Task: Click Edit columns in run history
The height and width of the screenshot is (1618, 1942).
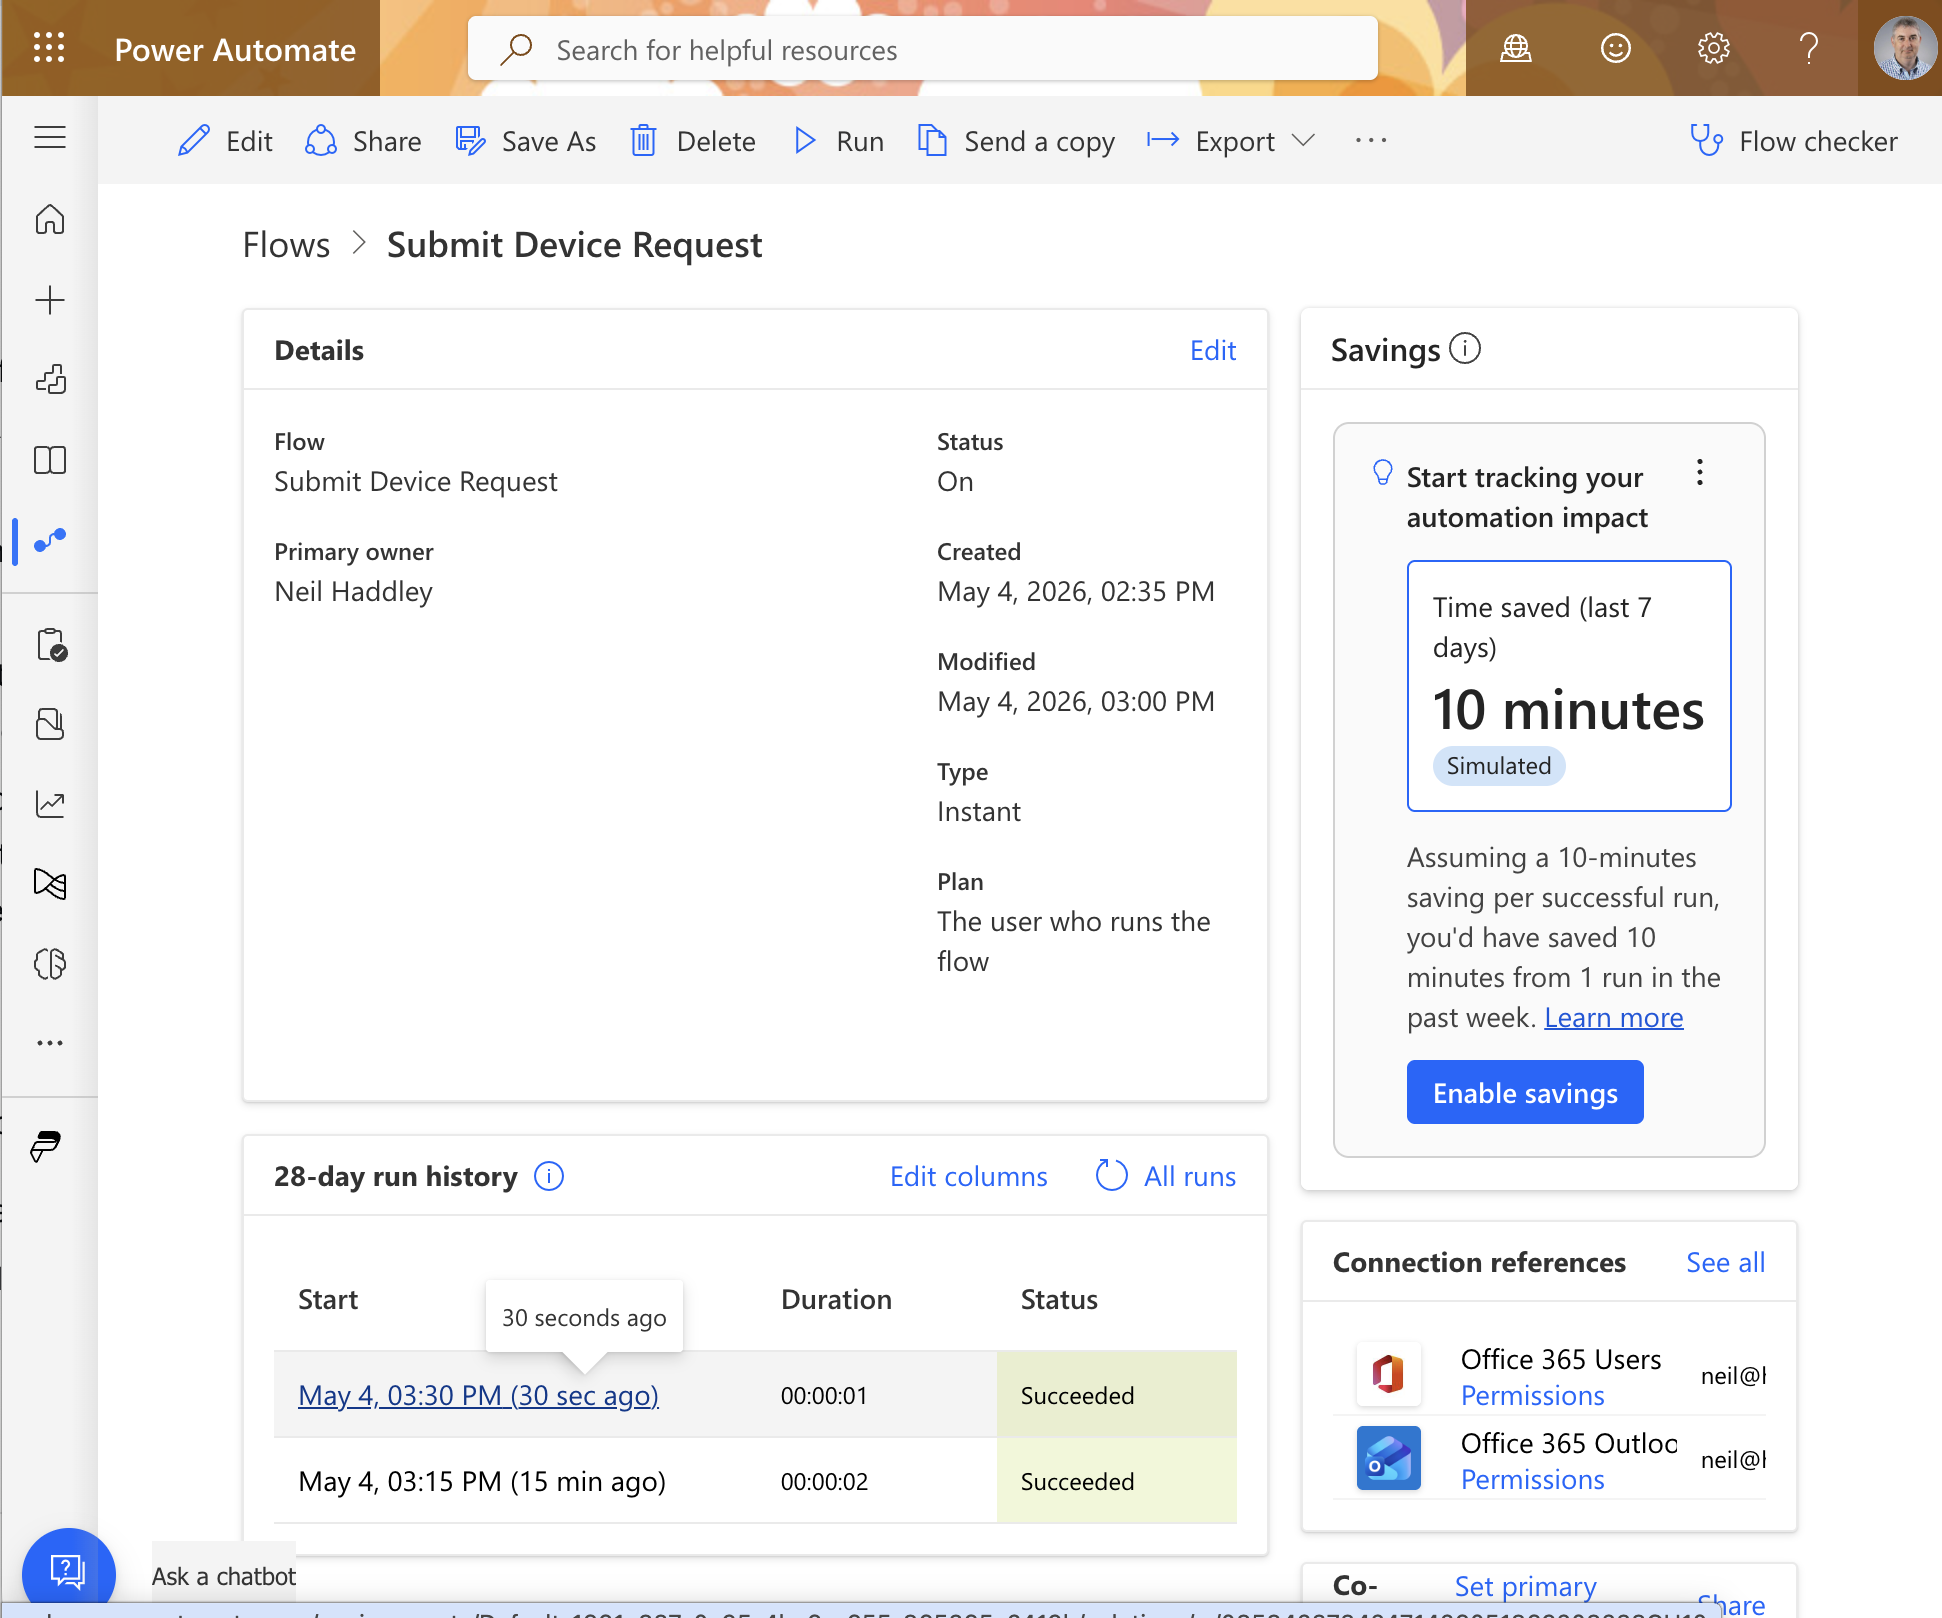Action: [969, 1176]
